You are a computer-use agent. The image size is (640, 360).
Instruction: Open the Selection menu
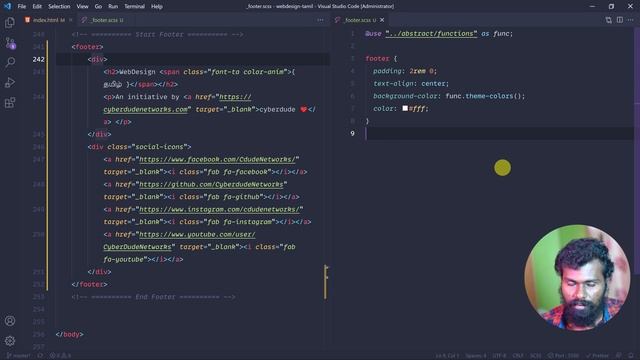coord(59,6)
